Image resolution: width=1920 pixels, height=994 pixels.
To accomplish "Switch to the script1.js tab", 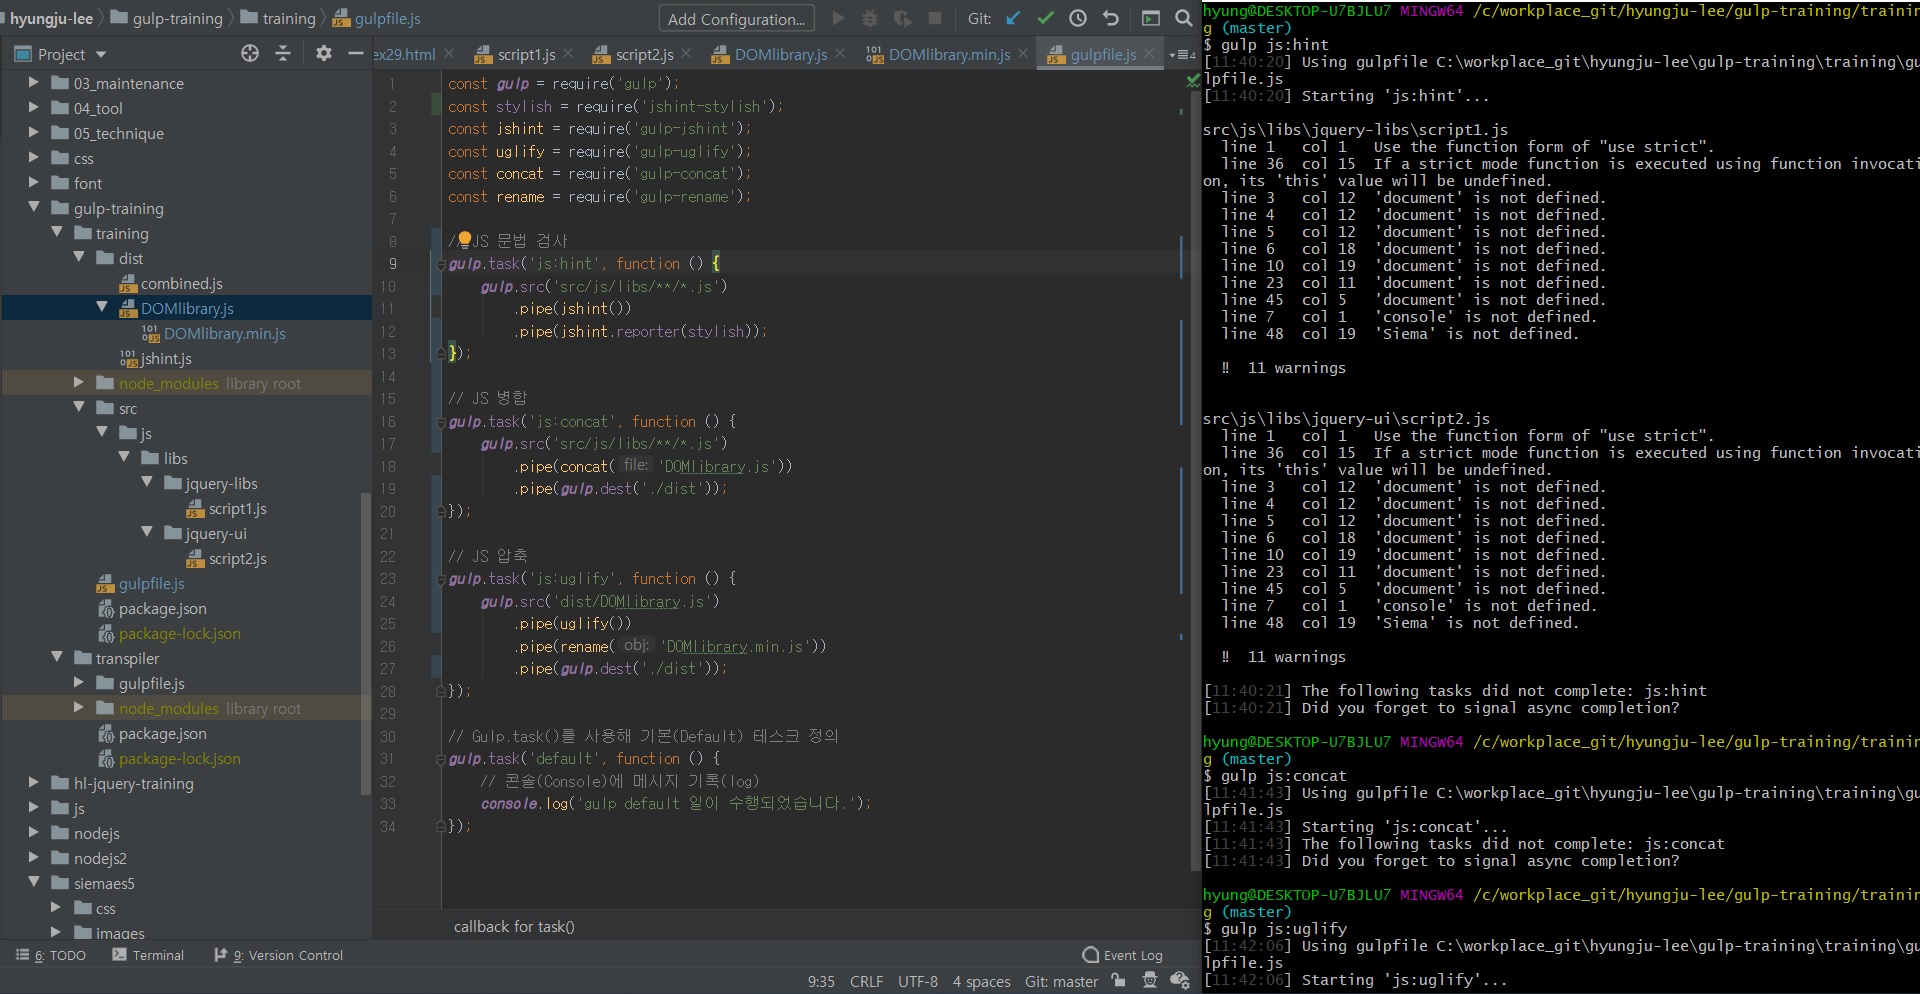I will (525, 54).
